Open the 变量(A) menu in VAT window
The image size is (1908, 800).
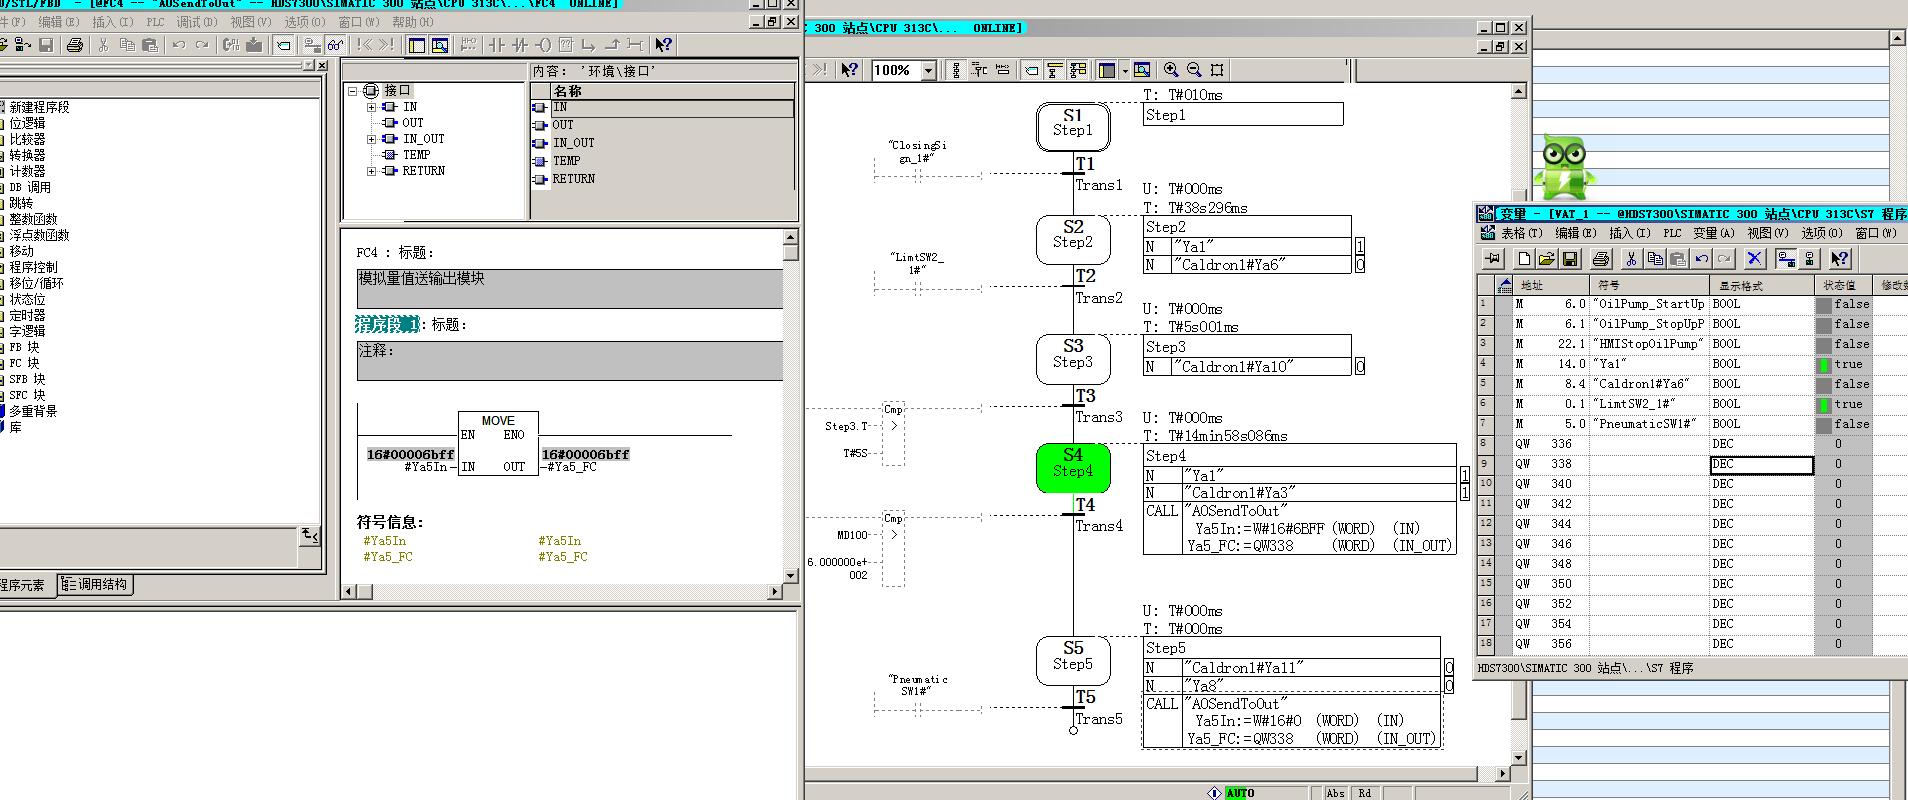[1715, 233]
